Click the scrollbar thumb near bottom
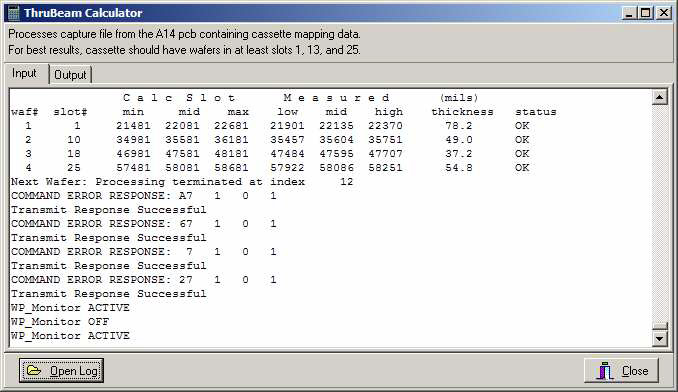Viewport: 678px width, 392px height. 659,326
